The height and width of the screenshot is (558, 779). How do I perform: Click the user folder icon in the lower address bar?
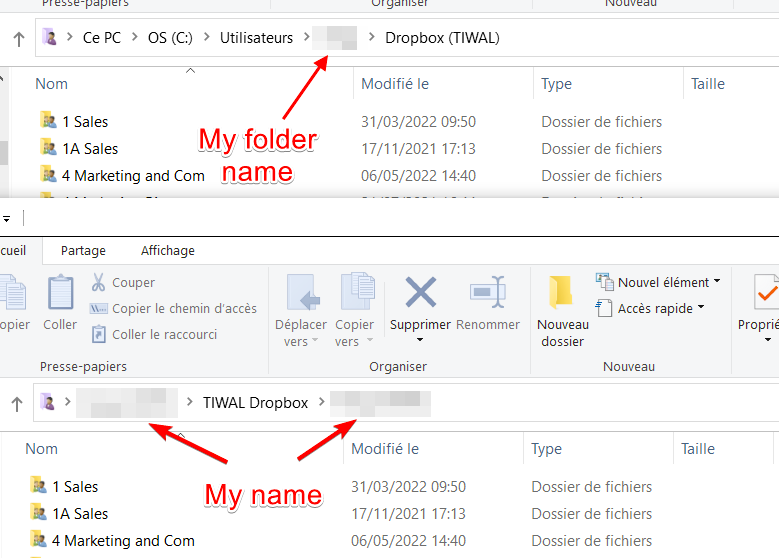pyautogui.click(x=47, y=401)
